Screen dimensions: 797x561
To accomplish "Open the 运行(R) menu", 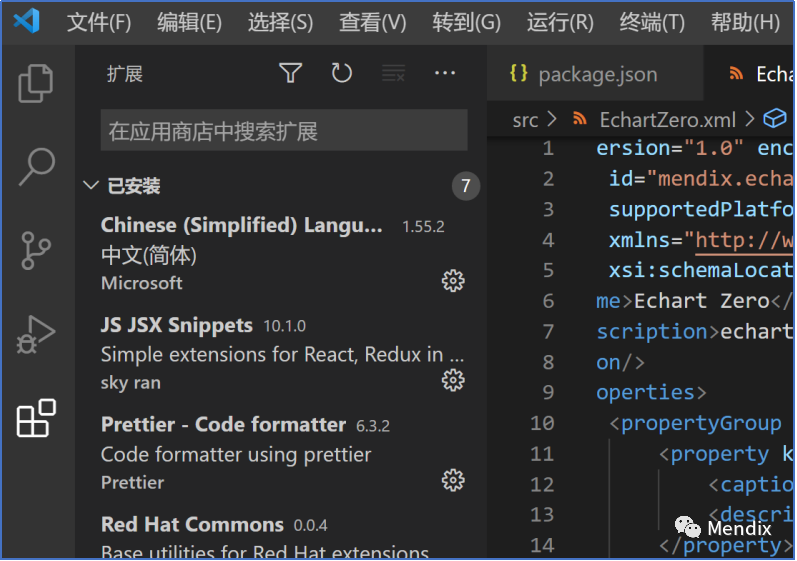I will point(560,22).
